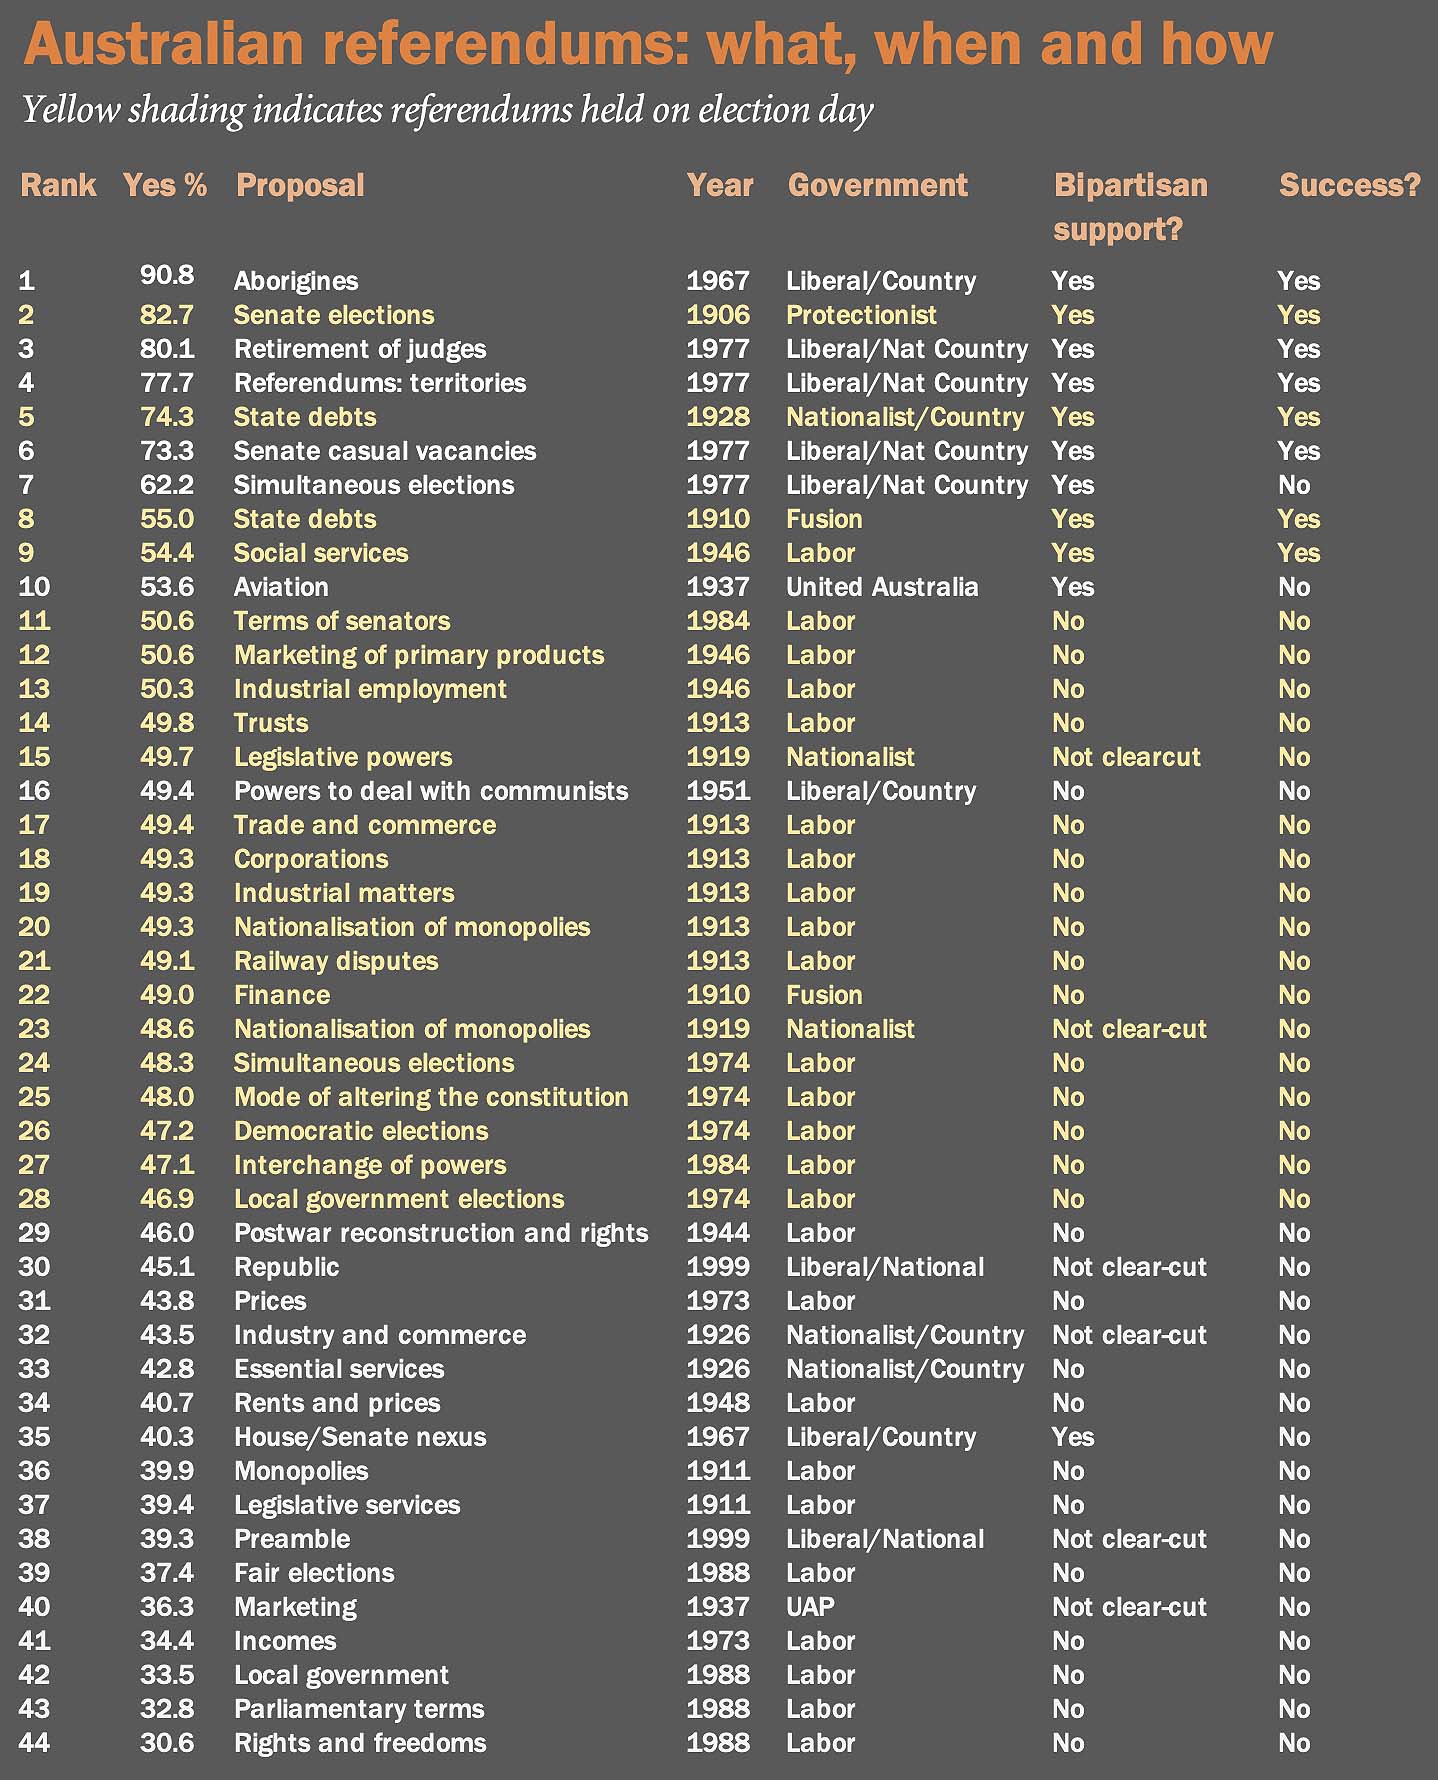This screenshot has height=1780, width=1438.
Task: Click the 'Protectionist' government cell
Action: [861, 315]
